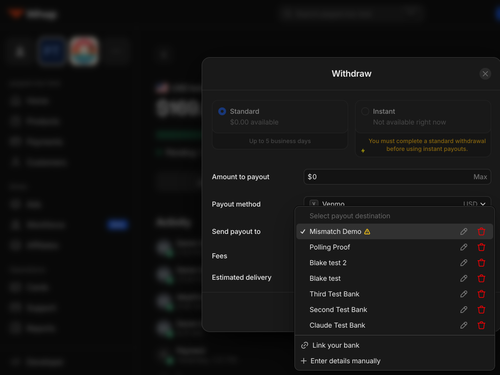The width and height of the screenshot is (500, 375).
Task: Close the Withdraw dialog
Action: 485,74
